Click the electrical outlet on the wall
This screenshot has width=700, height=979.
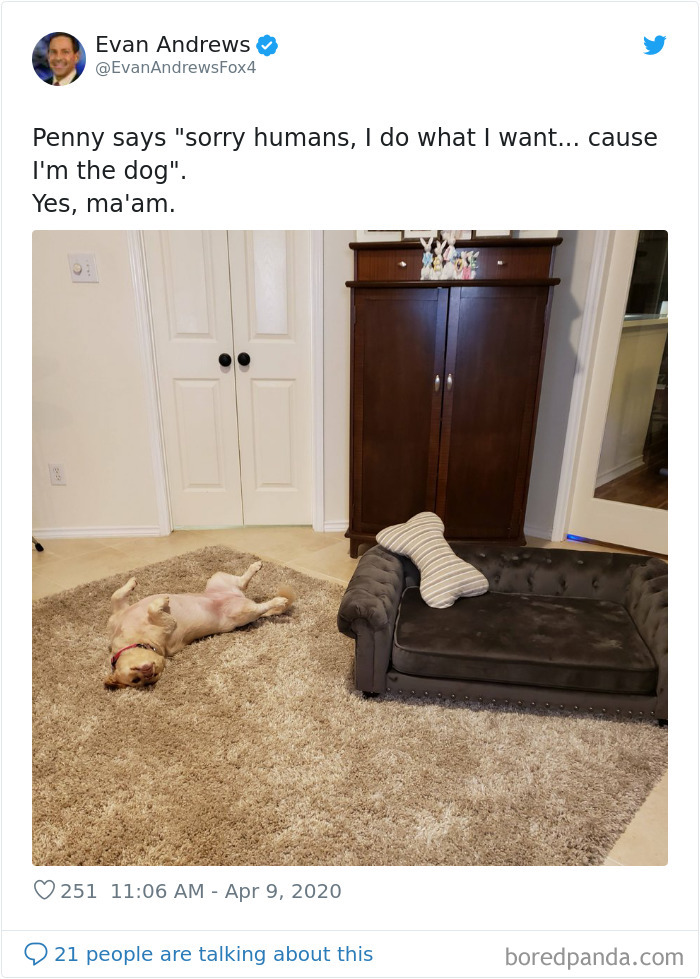[57, 474]
